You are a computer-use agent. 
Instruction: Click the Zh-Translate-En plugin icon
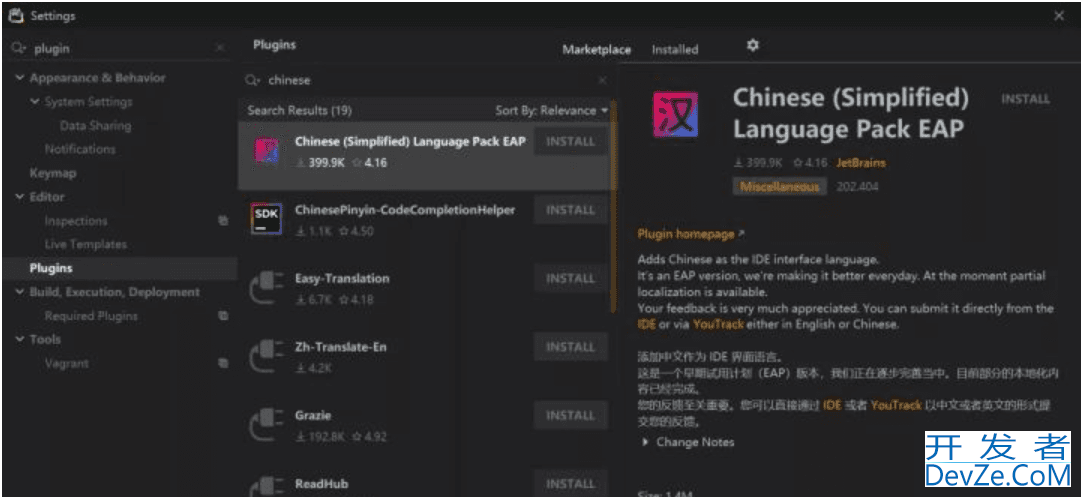(x=266, y=357)
